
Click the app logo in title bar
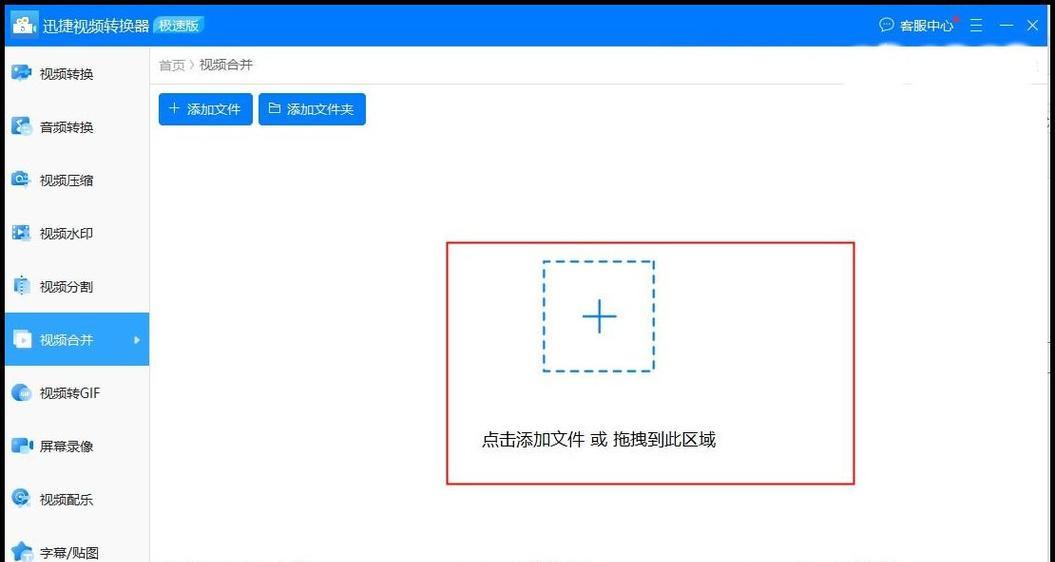24,25
